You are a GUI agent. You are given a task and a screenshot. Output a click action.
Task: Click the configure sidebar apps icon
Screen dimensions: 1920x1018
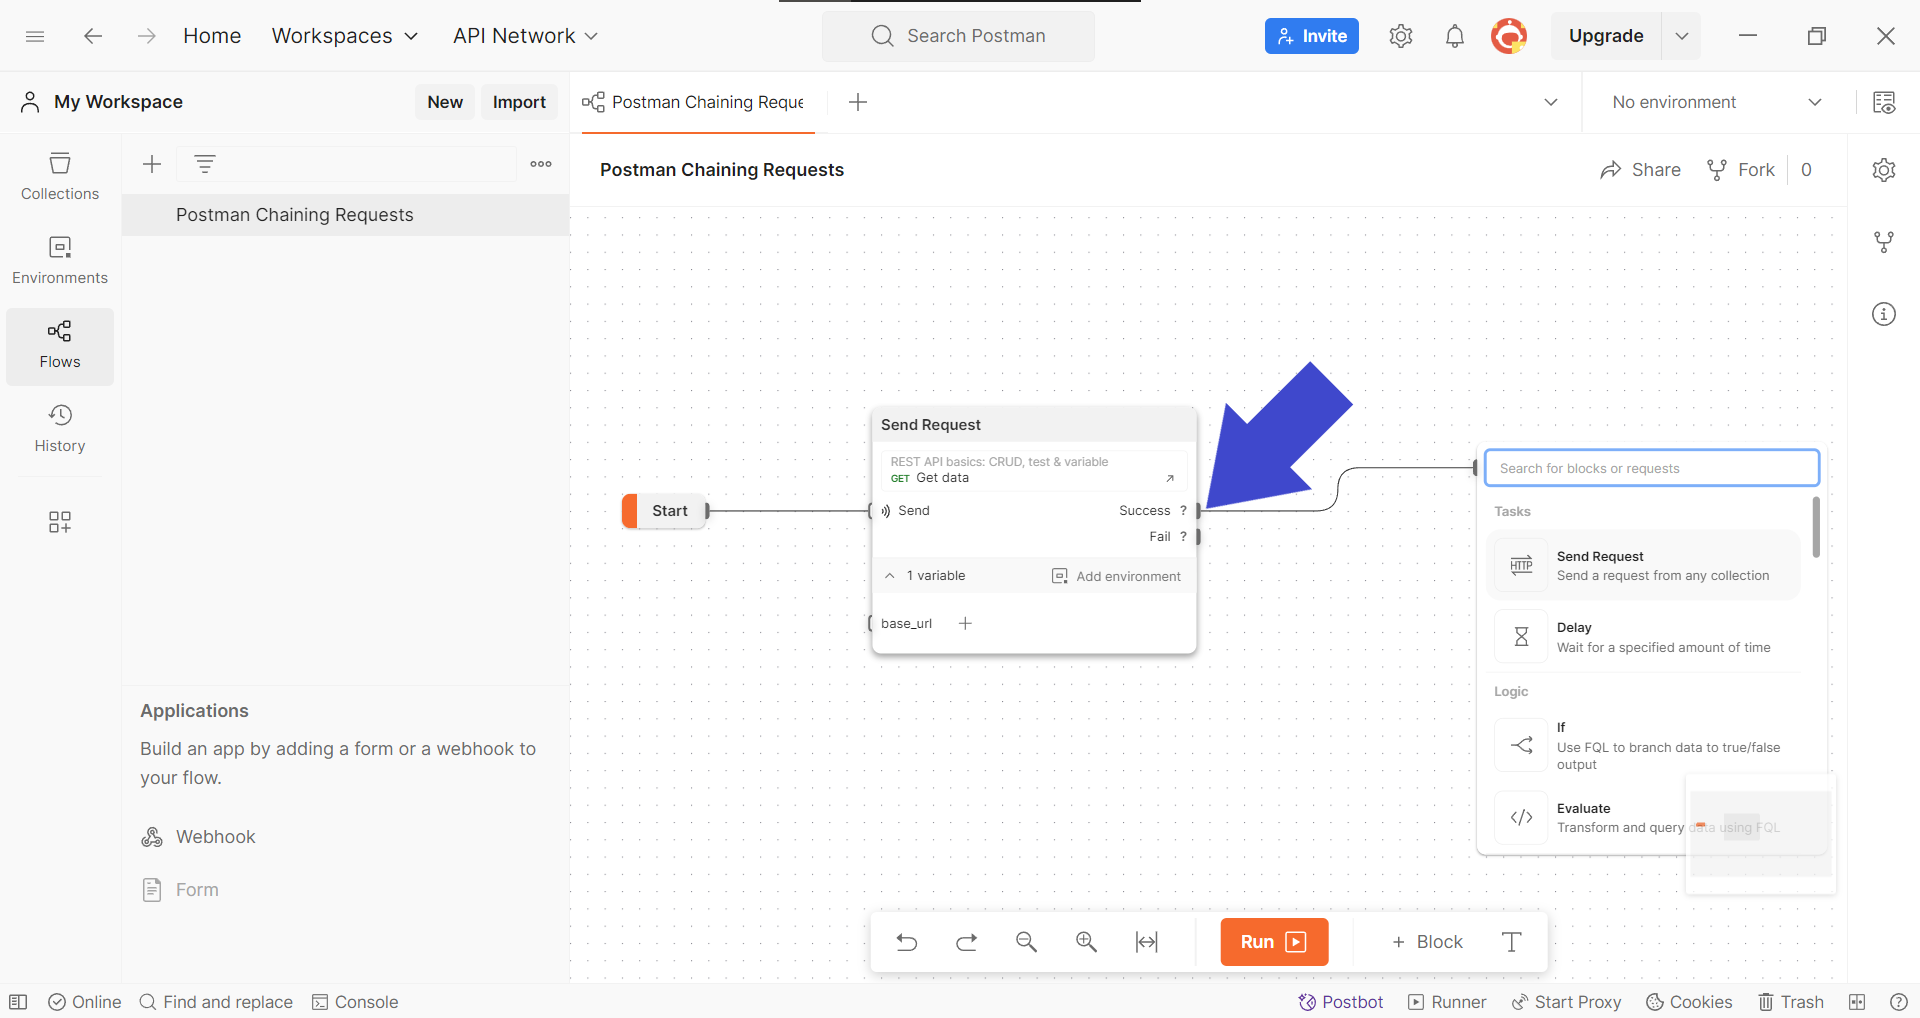coord(60,522)
